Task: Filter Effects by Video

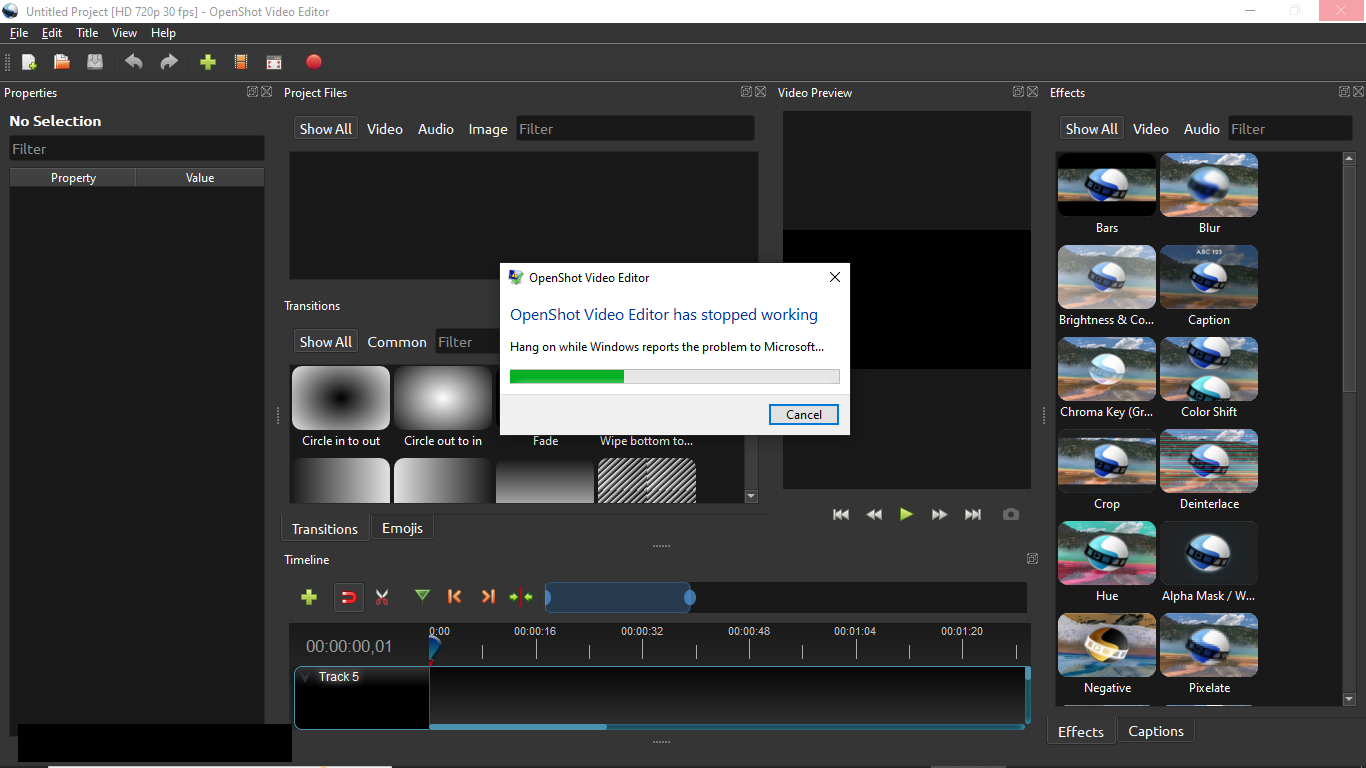Action: point(1151,129)
